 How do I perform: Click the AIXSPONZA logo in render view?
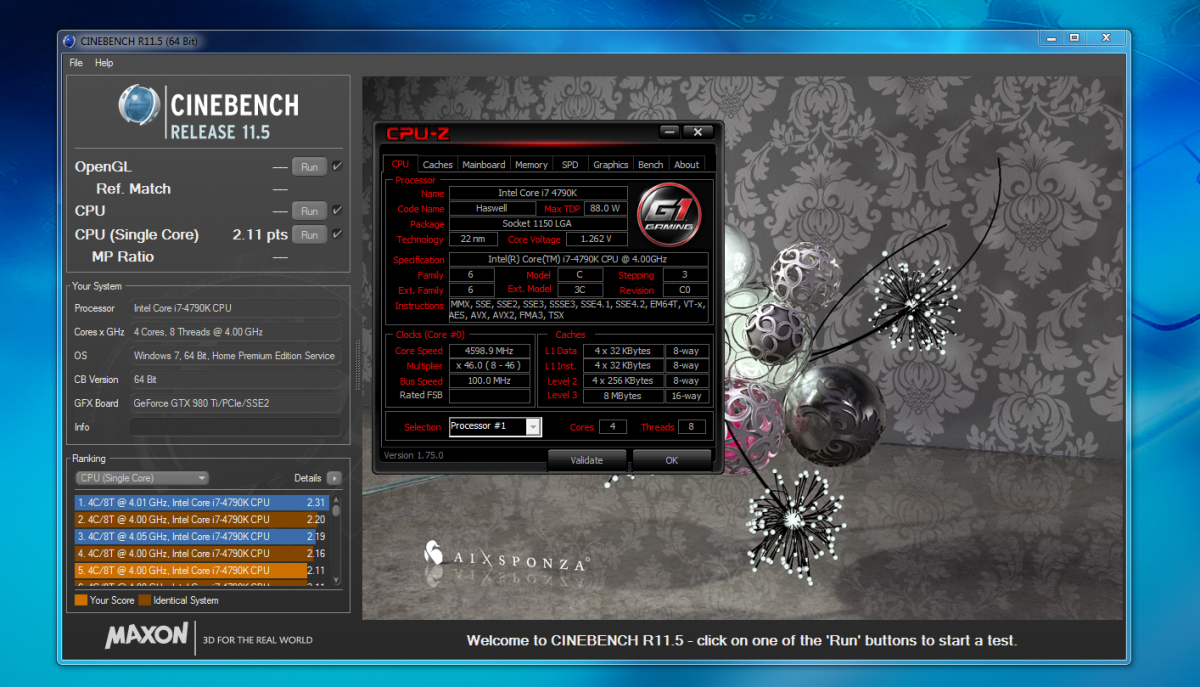tap(505, 558)
